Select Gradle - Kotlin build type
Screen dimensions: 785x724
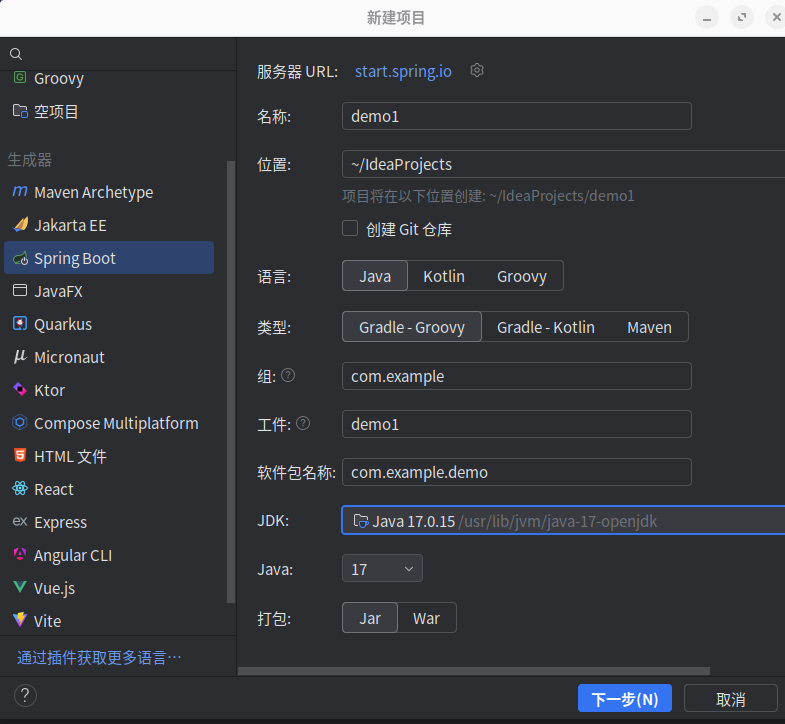click(546, 327)
